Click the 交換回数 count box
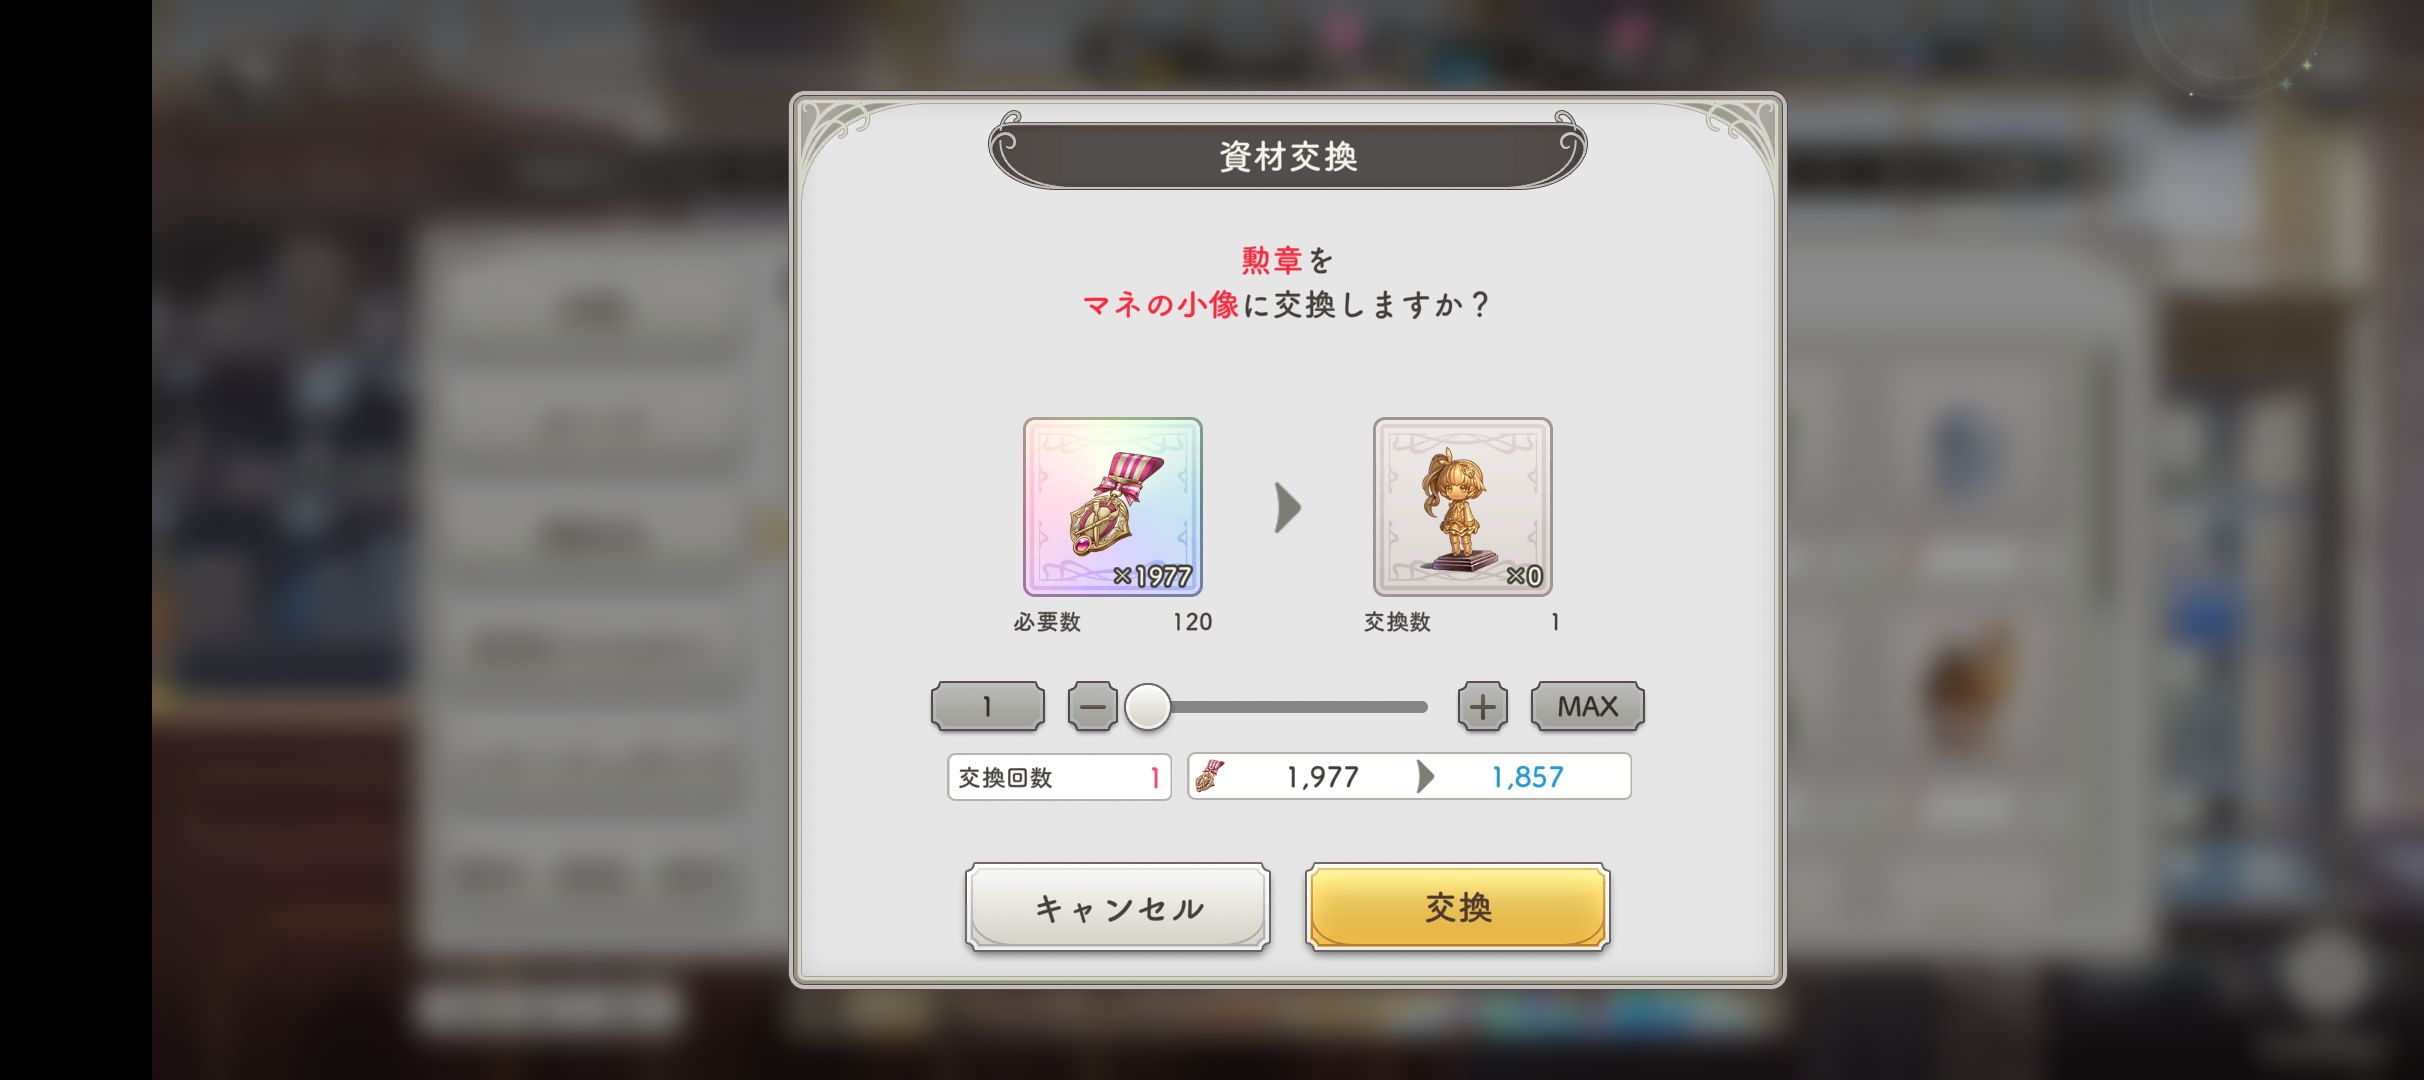This screenshot has width=2424, height=1080. pyautogui.click(x=1059, y=777)
